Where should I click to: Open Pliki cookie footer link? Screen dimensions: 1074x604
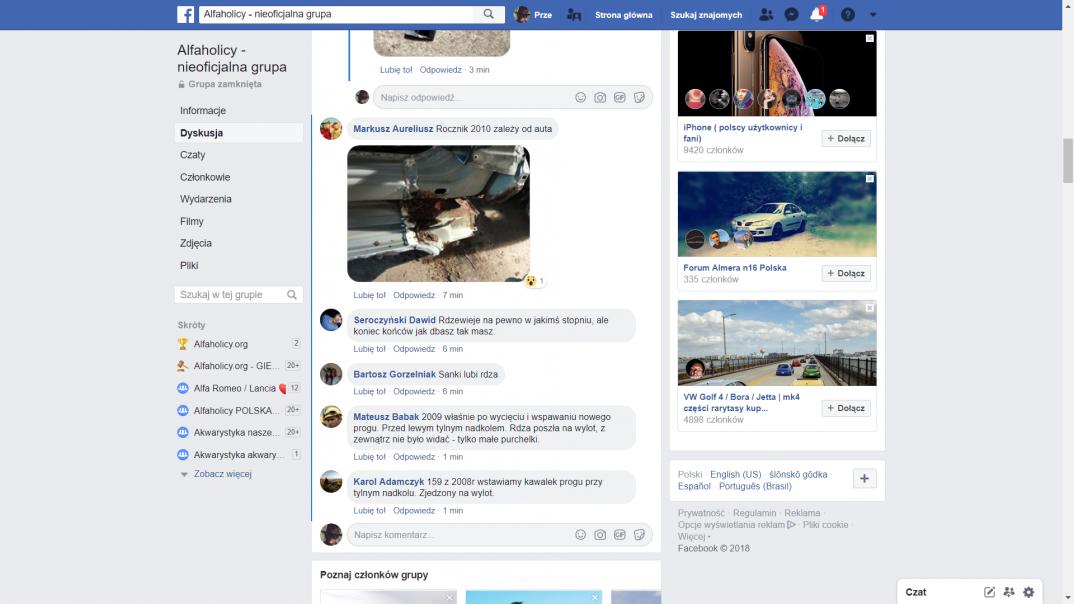point(825,525)
